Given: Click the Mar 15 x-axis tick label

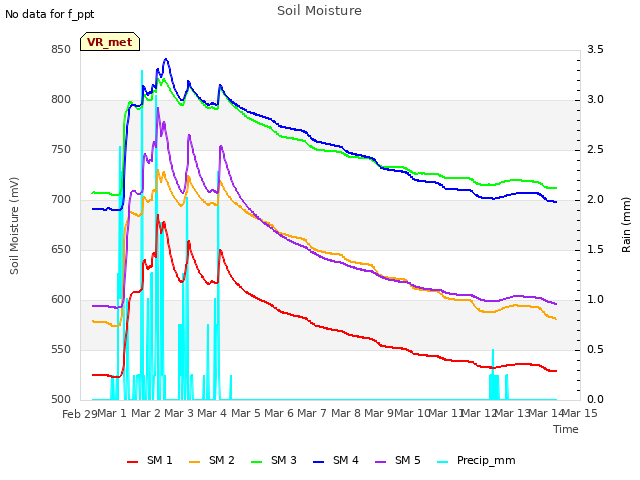Looking at the screenshot, I should tap(580, 413).
